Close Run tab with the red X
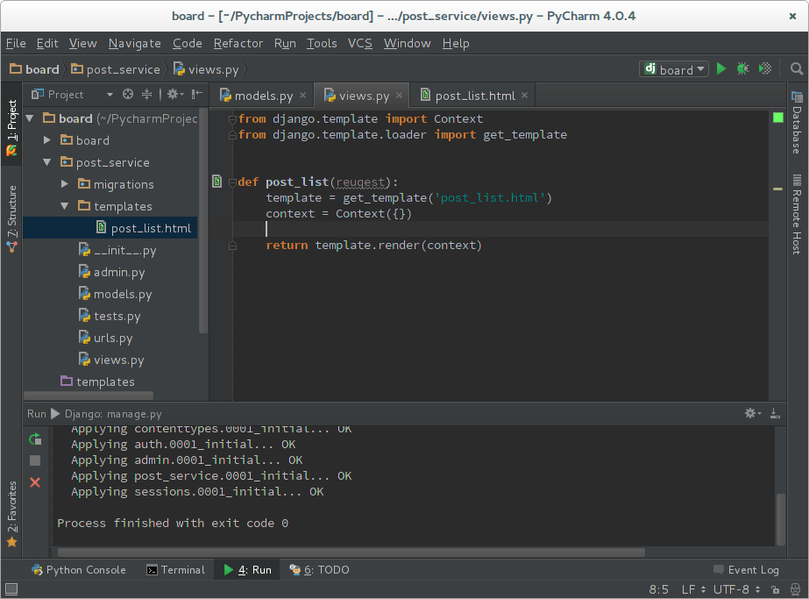809x599 pixels. (35, 482)
